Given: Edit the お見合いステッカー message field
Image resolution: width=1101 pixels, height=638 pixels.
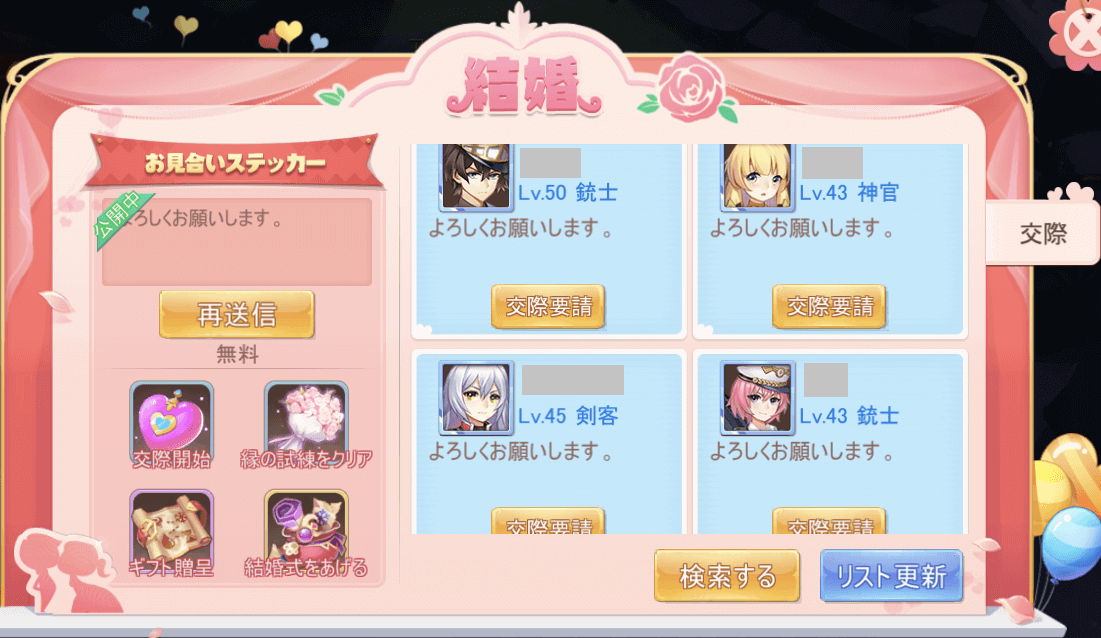Looking at the screenshot, I should tap(237, 241).
